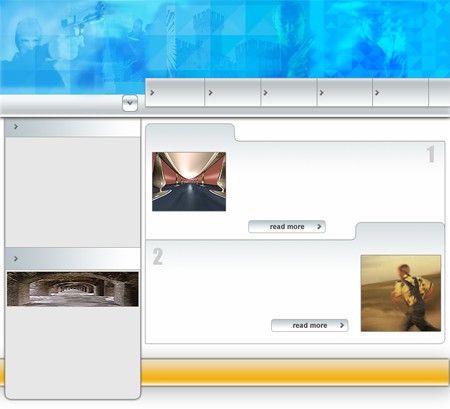Open the third navigation tab
Screen dimensions: 450x409
coord(289,93)
